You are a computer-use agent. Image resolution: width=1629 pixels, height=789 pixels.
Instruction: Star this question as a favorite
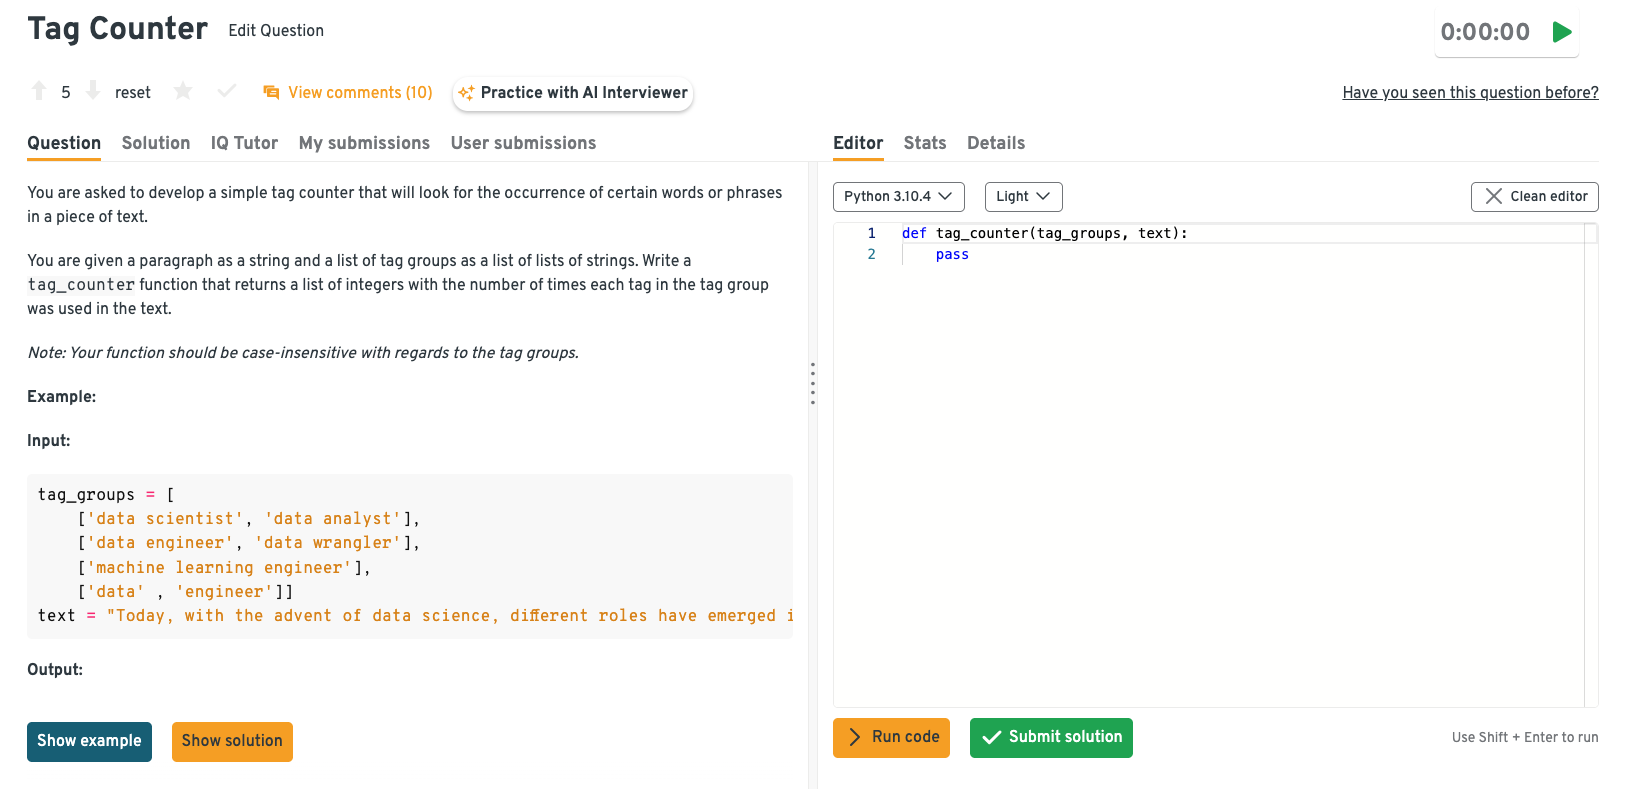click(x=183, y=92)
